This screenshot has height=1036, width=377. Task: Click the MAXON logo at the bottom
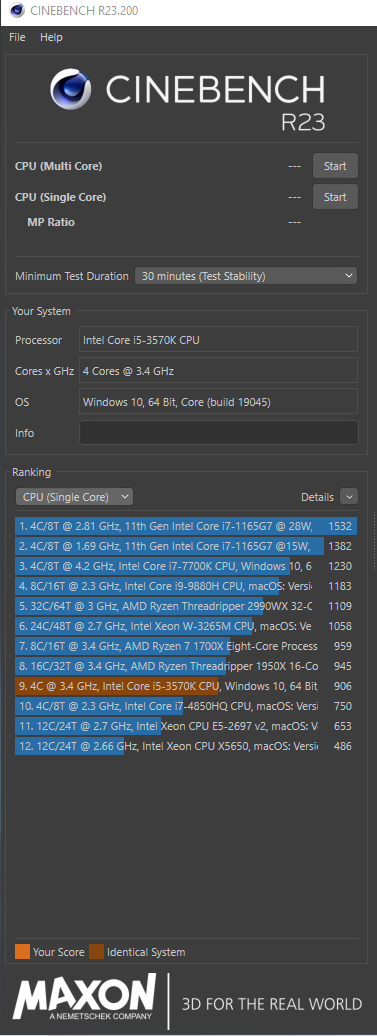point(85,997)
